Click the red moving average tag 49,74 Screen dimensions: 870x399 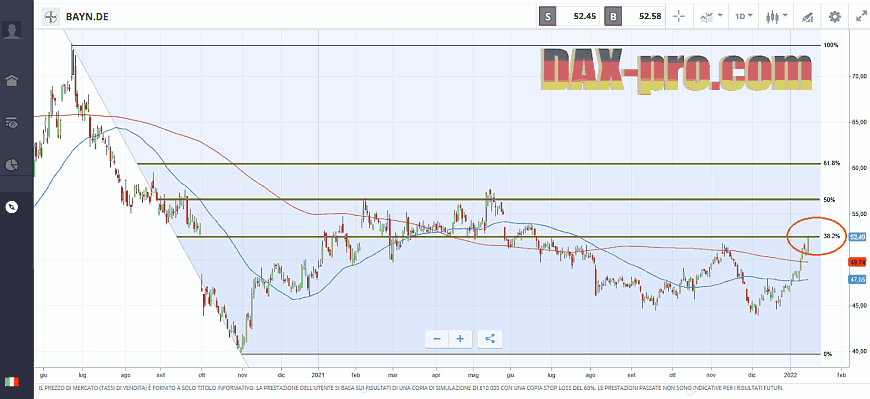pyautogui.click(x=857, y=261)
